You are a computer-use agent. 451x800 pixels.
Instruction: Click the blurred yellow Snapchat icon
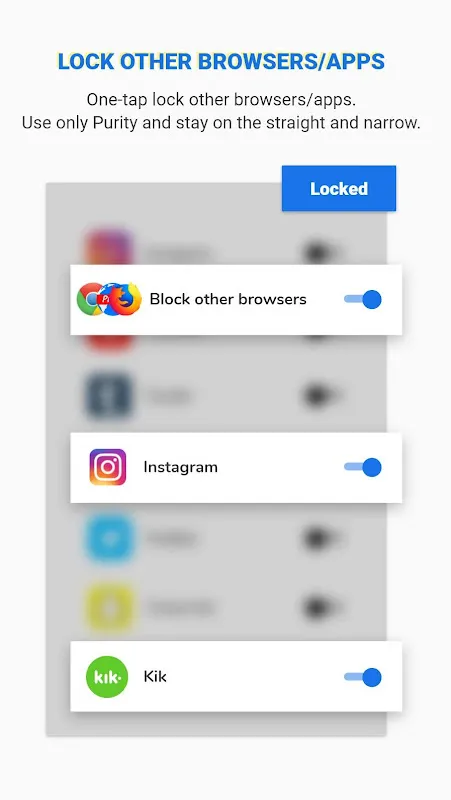coord(109,607)
